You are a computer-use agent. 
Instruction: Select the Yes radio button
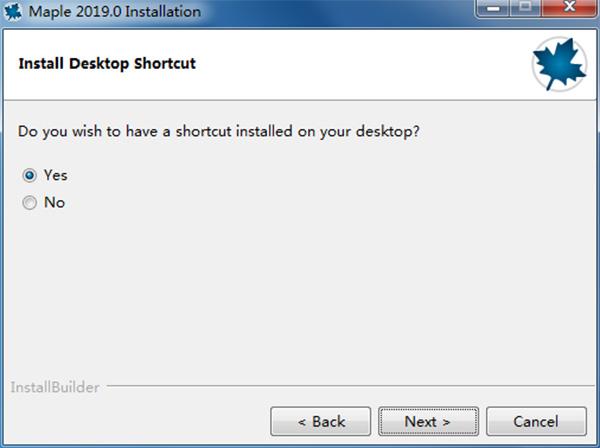29,176
